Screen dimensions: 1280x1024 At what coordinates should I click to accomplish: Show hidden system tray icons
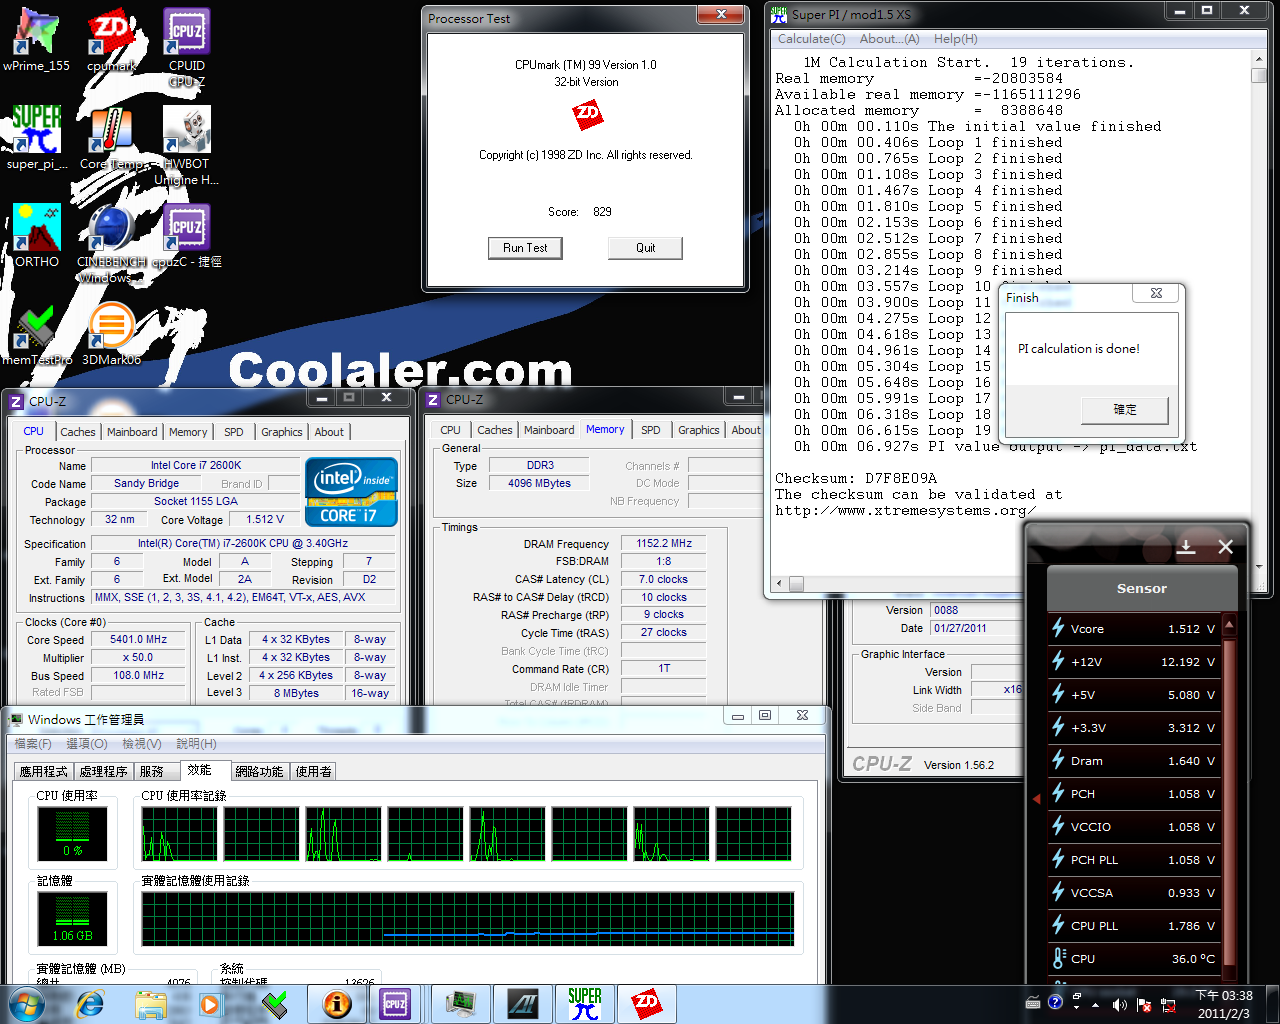[1096, 1004]
